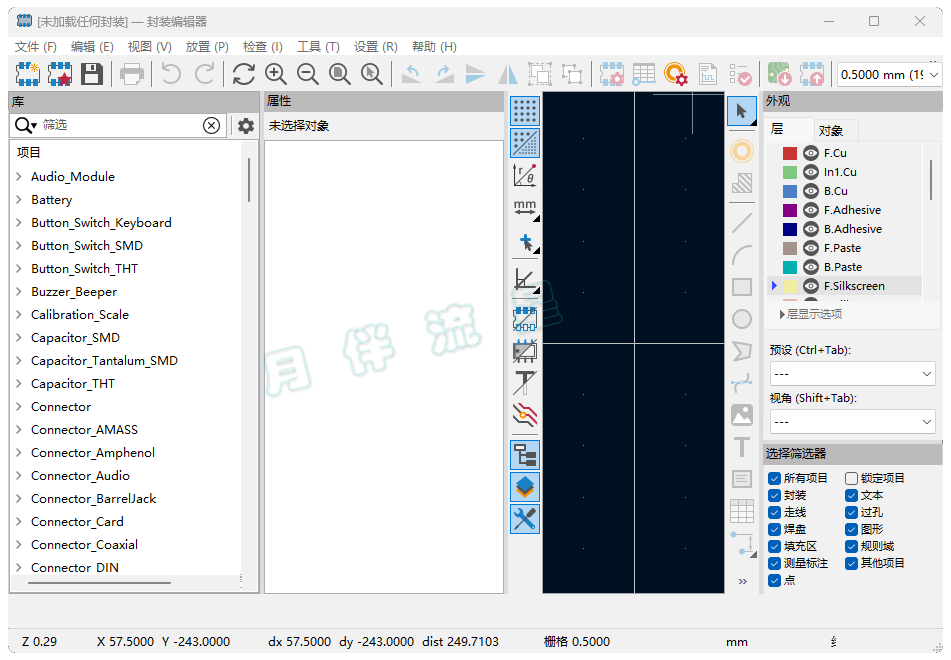This screenshot has width=951, height=660.
Task: Click Create Footprint with wizard icon
Action: (59, 74)
